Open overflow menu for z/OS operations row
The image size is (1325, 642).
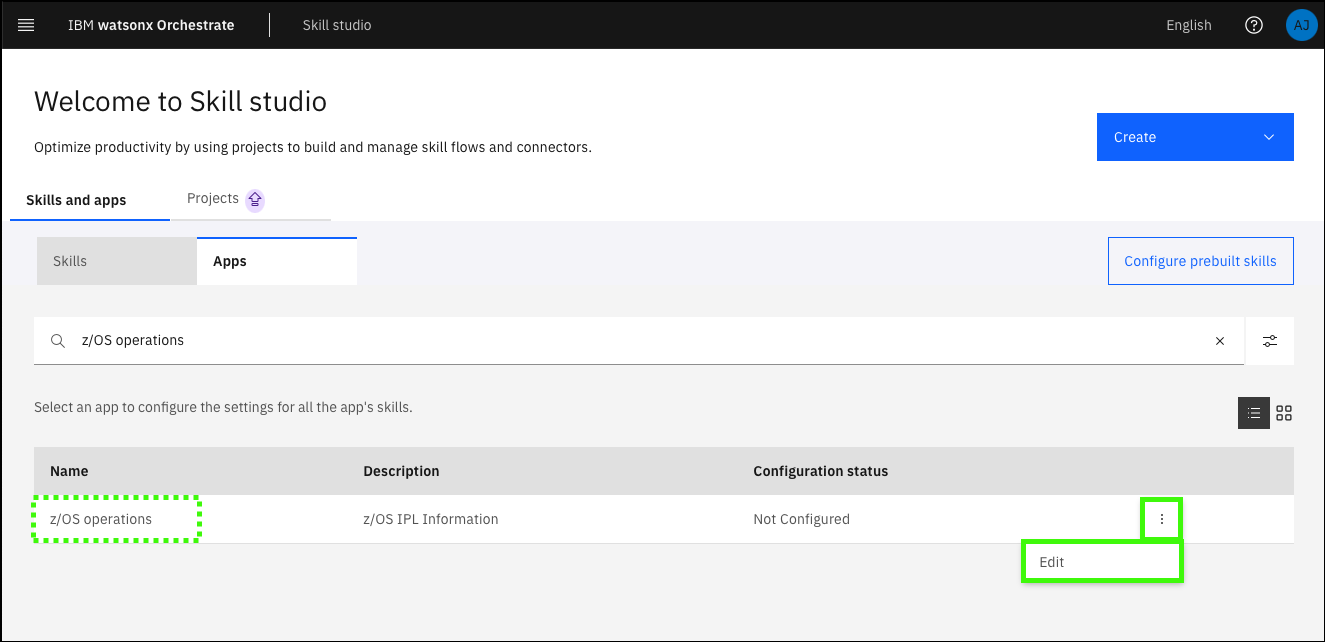pyautogui.click(x=1161, y=519)
